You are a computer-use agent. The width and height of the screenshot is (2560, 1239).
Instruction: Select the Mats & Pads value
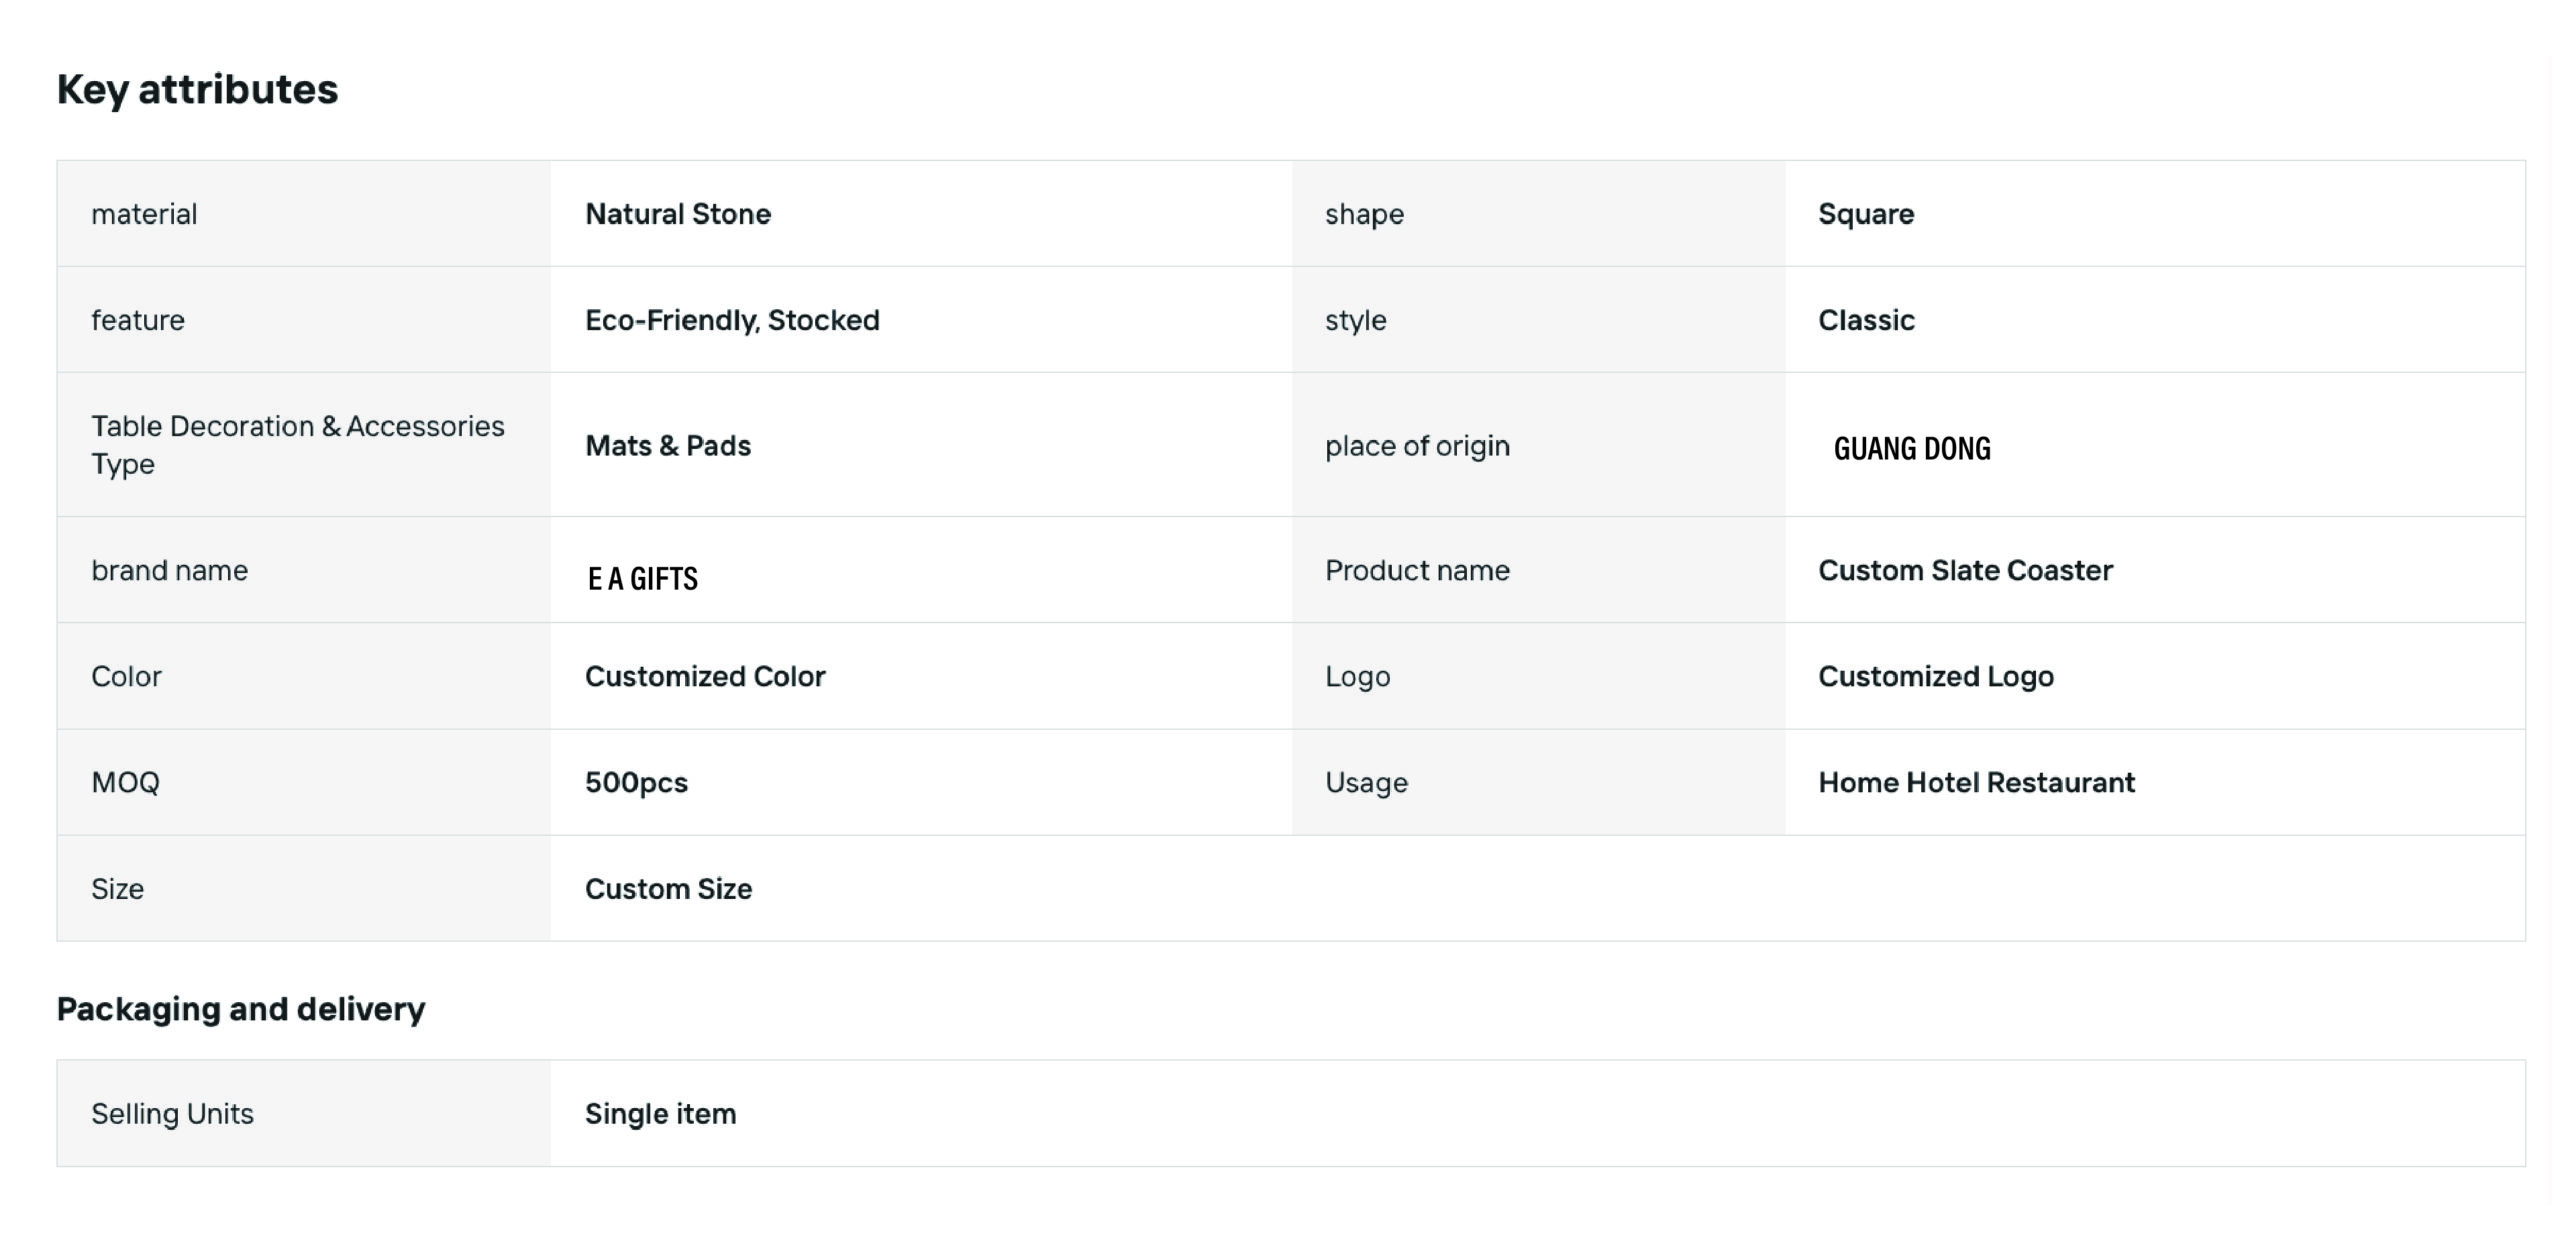[668, 446]
